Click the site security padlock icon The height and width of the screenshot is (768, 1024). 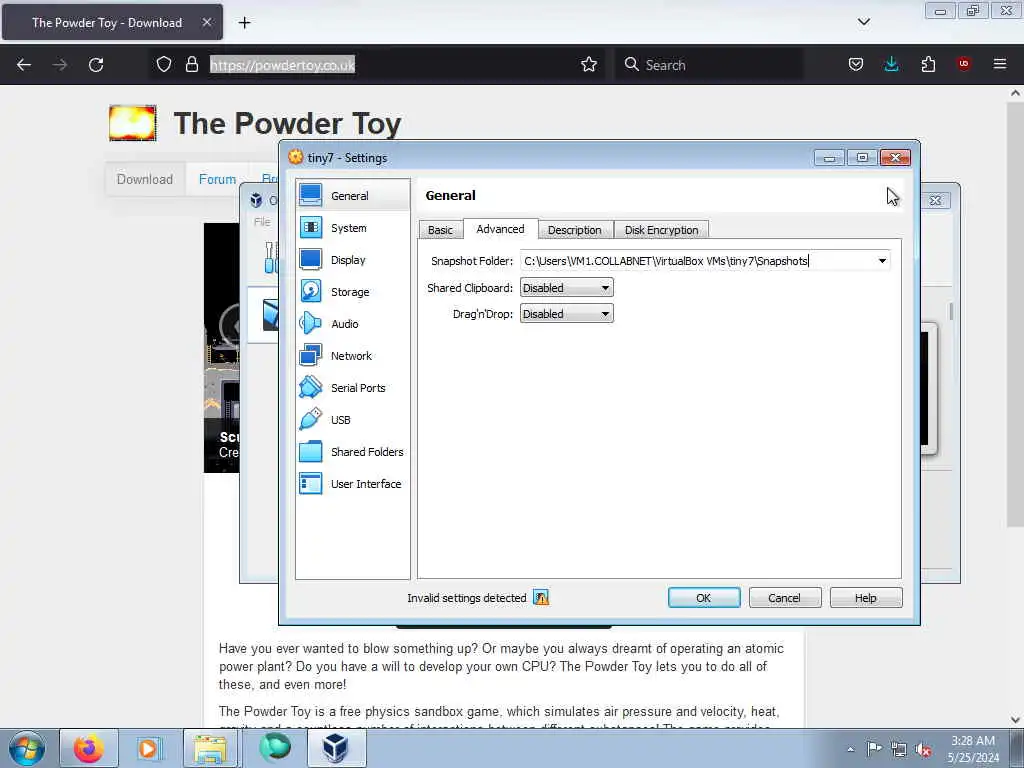coord(191,64)
